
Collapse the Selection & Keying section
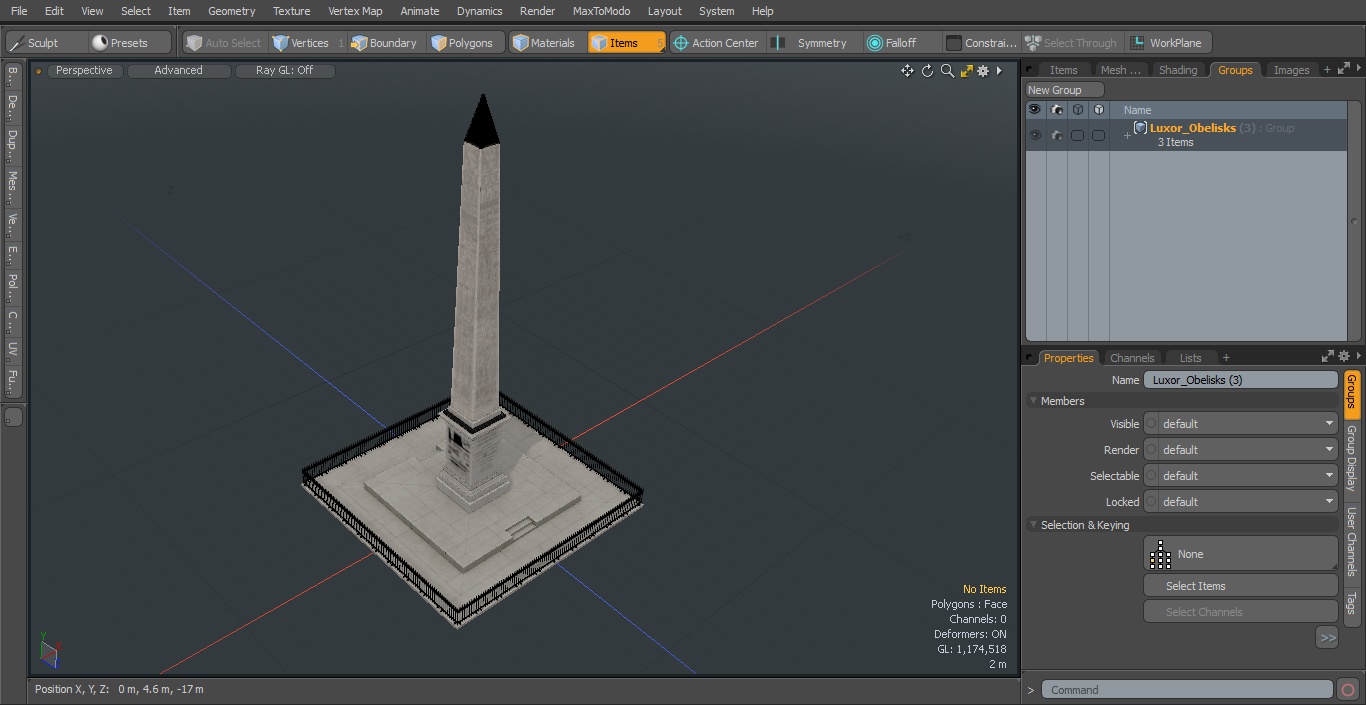[x=1034, y=525]
